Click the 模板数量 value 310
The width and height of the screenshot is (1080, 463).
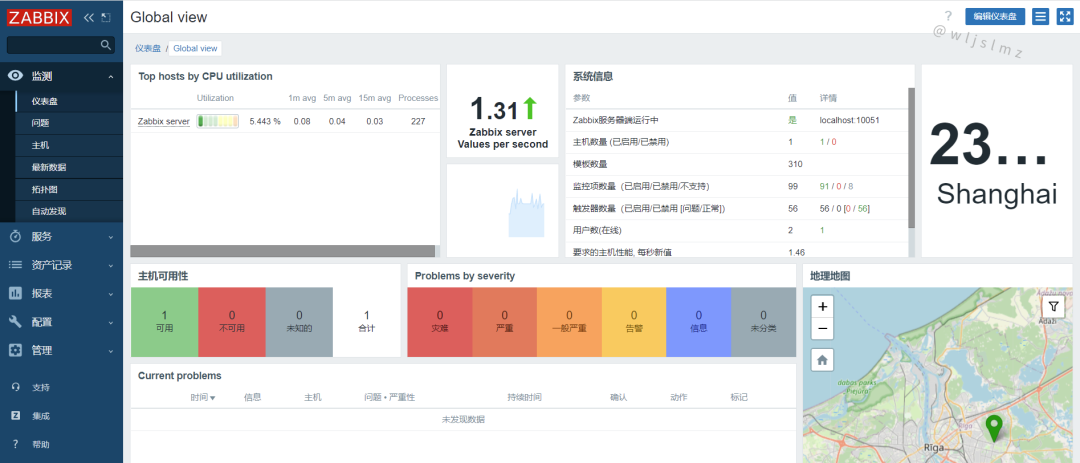click(x=796, y=164)
